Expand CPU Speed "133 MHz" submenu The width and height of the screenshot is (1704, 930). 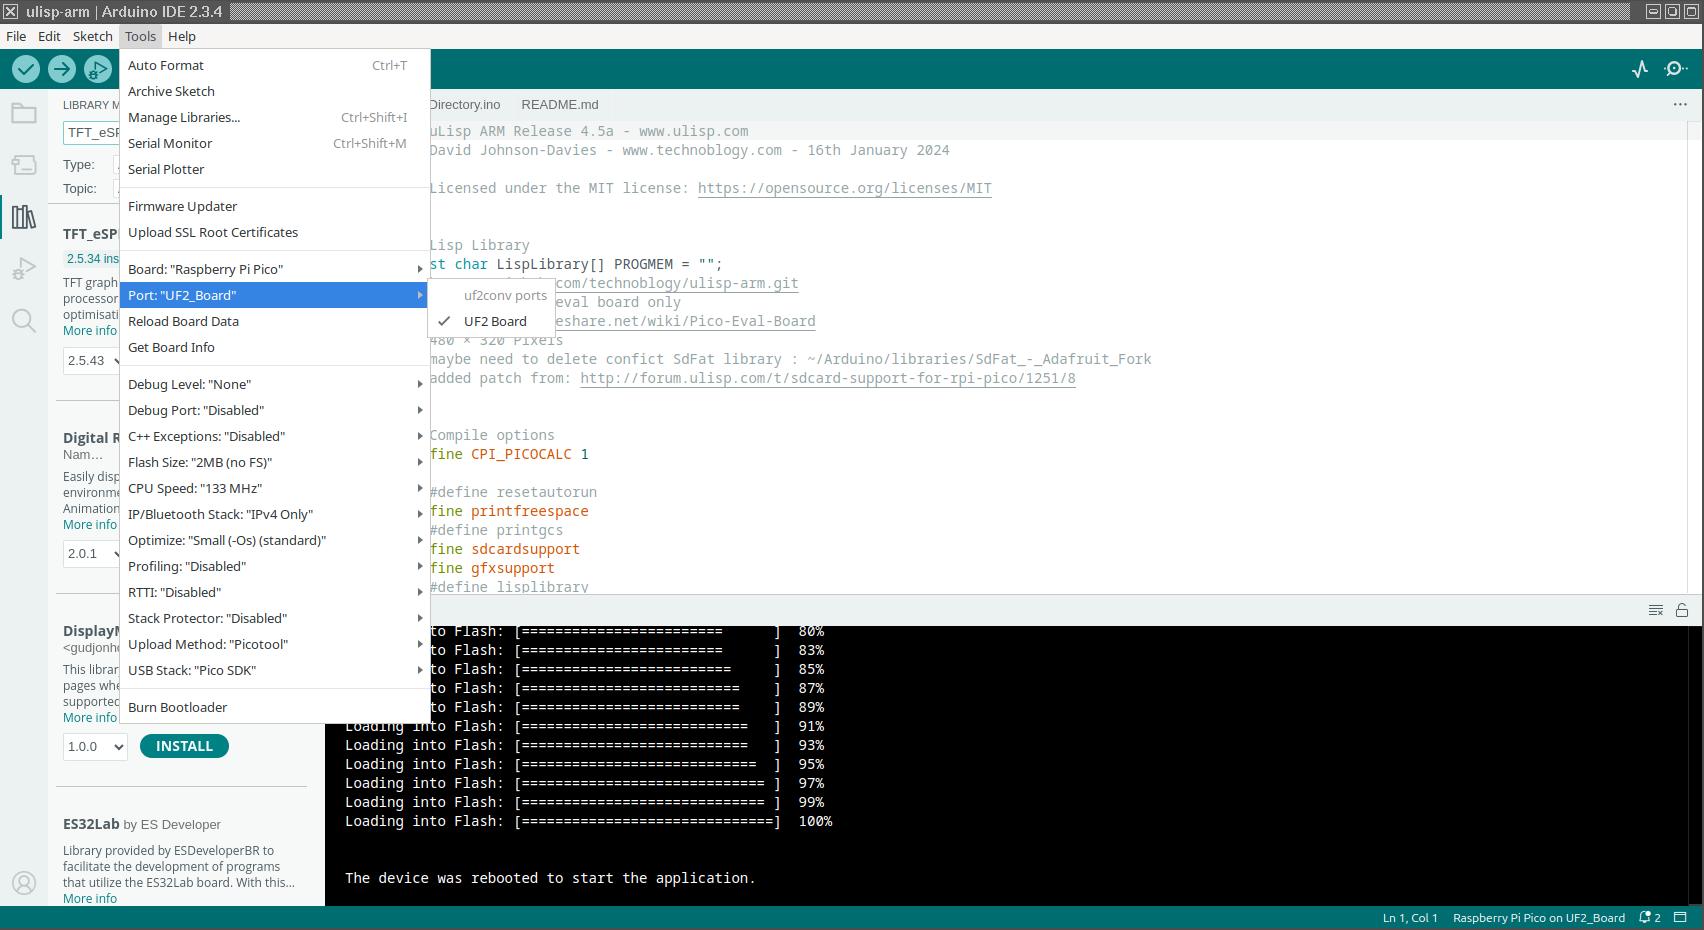(274, 488)
